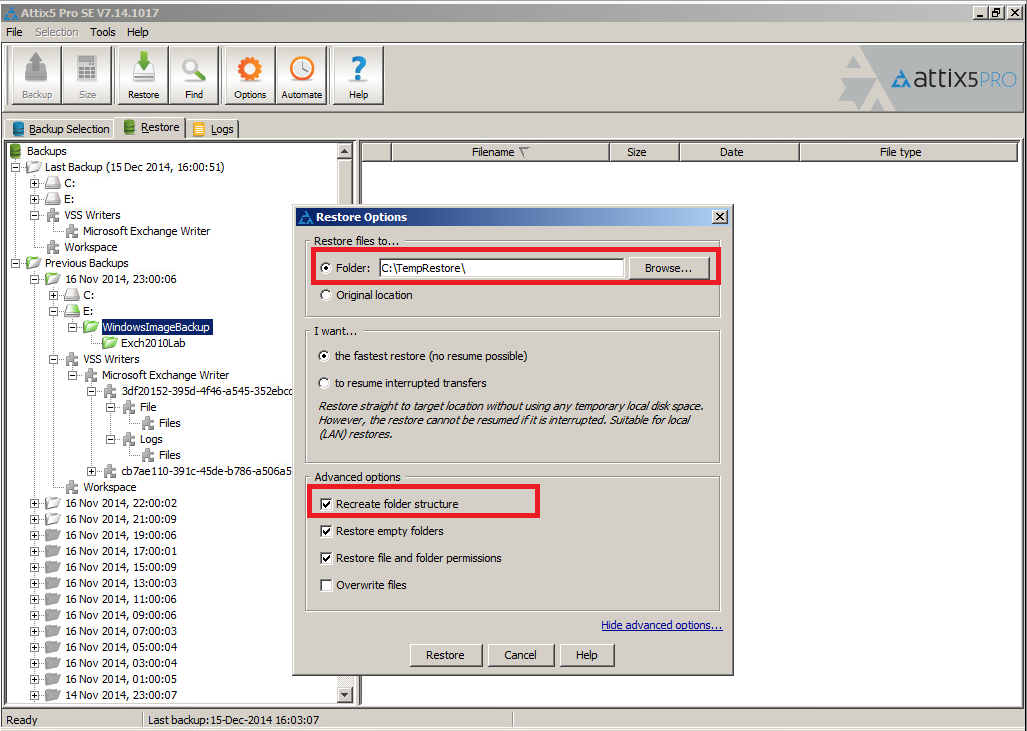Collapse the WindowsImageBackup folder node
This screenshot has width=1027, height=731.
[72, 328]
